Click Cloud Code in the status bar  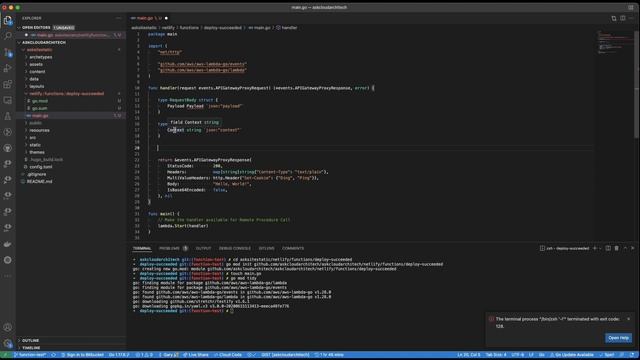227,355
